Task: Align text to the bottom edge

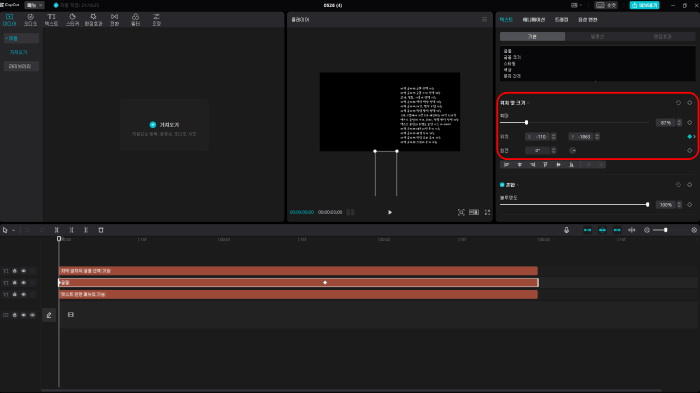Action: point(571,165)
